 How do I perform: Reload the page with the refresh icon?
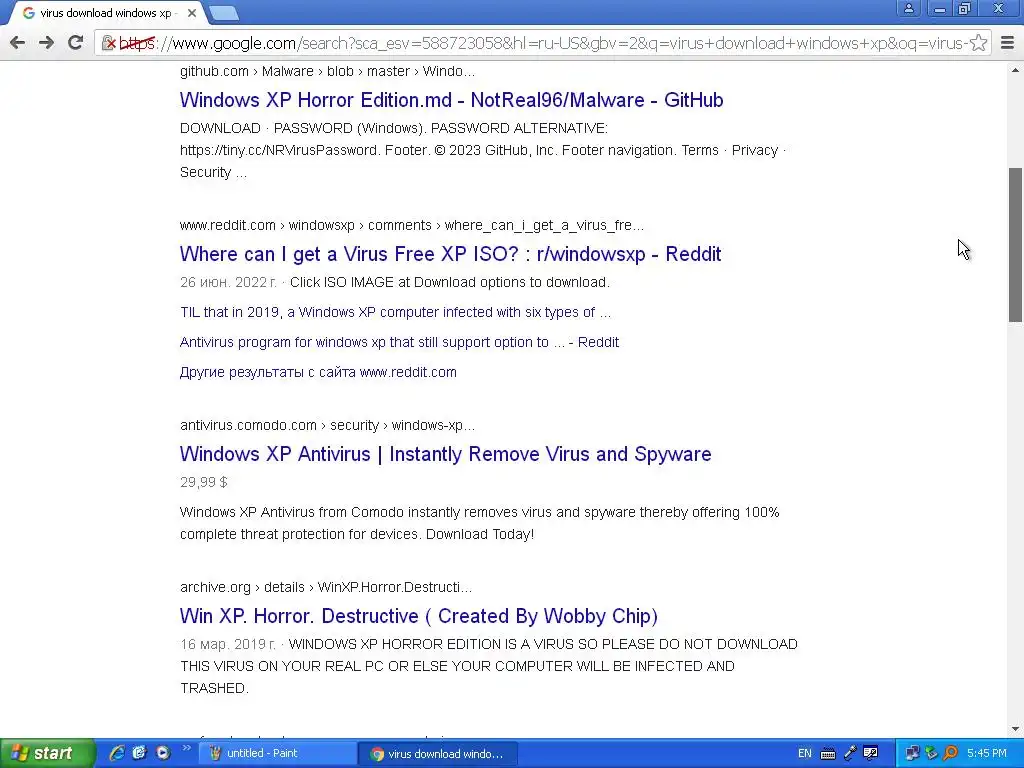[76, 42]
